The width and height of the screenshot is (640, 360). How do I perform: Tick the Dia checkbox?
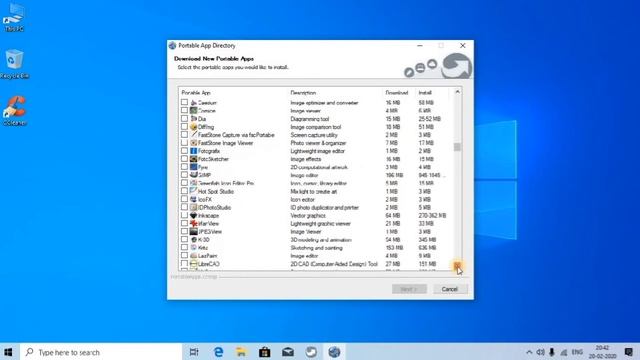click(x=184, y=119)
